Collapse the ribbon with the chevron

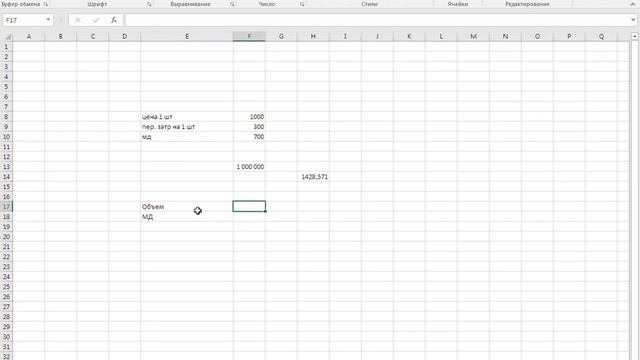coord(632,4)
